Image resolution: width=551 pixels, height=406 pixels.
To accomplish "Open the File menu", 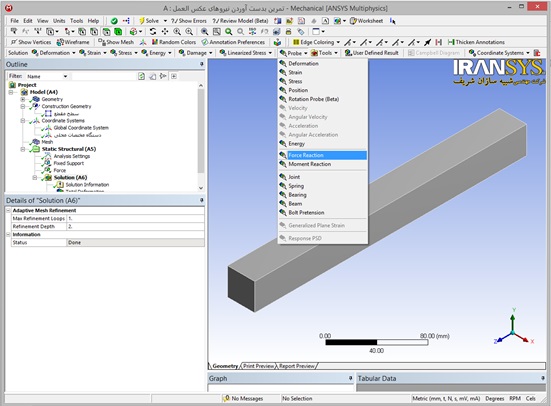I will pos(14,21).
